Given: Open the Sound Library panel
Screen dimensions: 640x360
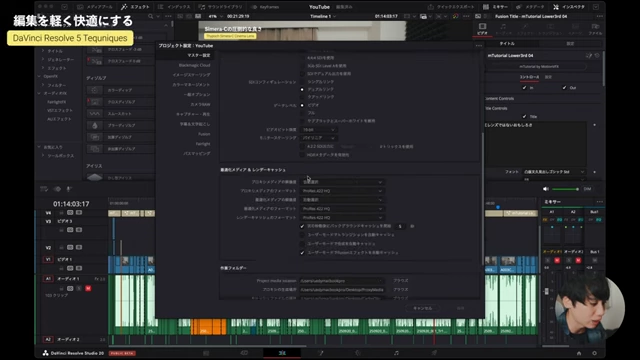Looking at the screenshot, I should [x=221, y=7].
